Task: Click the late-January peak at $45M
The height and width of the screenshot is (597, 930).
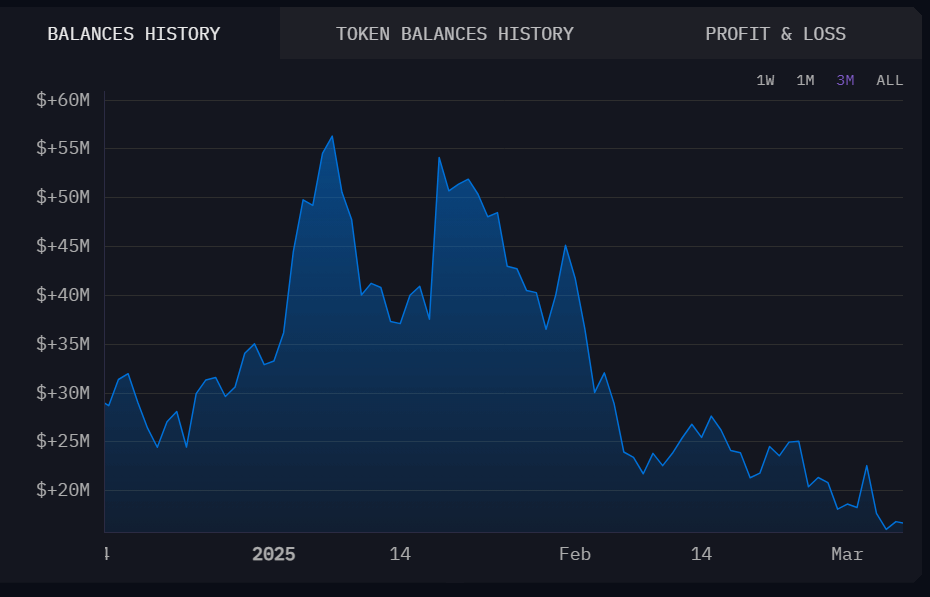Action: [x=566, y=245]
